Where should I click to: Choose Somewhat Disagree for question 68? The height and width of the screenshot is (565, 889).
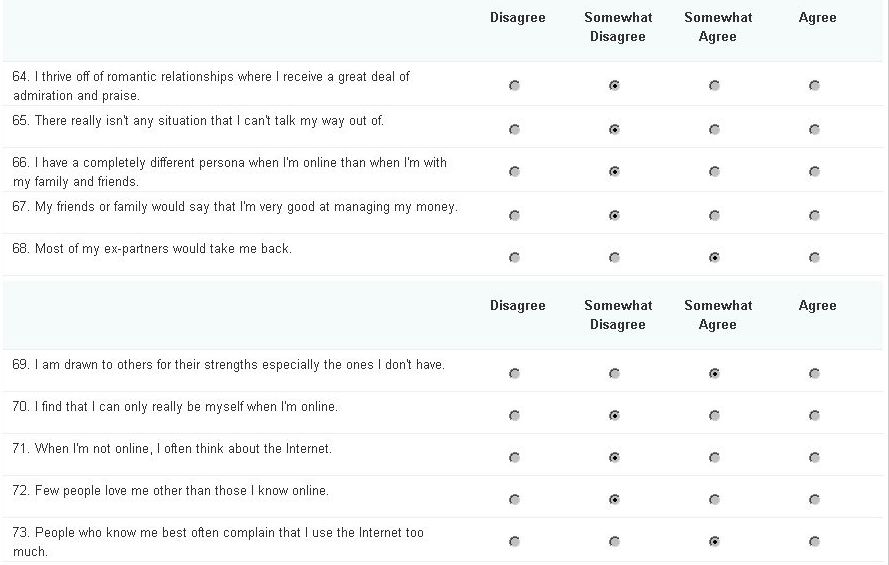point(614,258)
